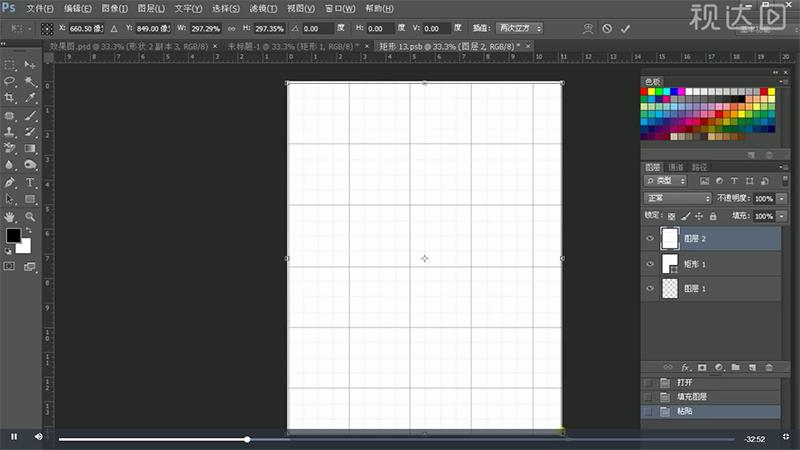Pause the video with the pause button
Image resolution: width=800 pixels, height=450 pixels.
[14, 437]
